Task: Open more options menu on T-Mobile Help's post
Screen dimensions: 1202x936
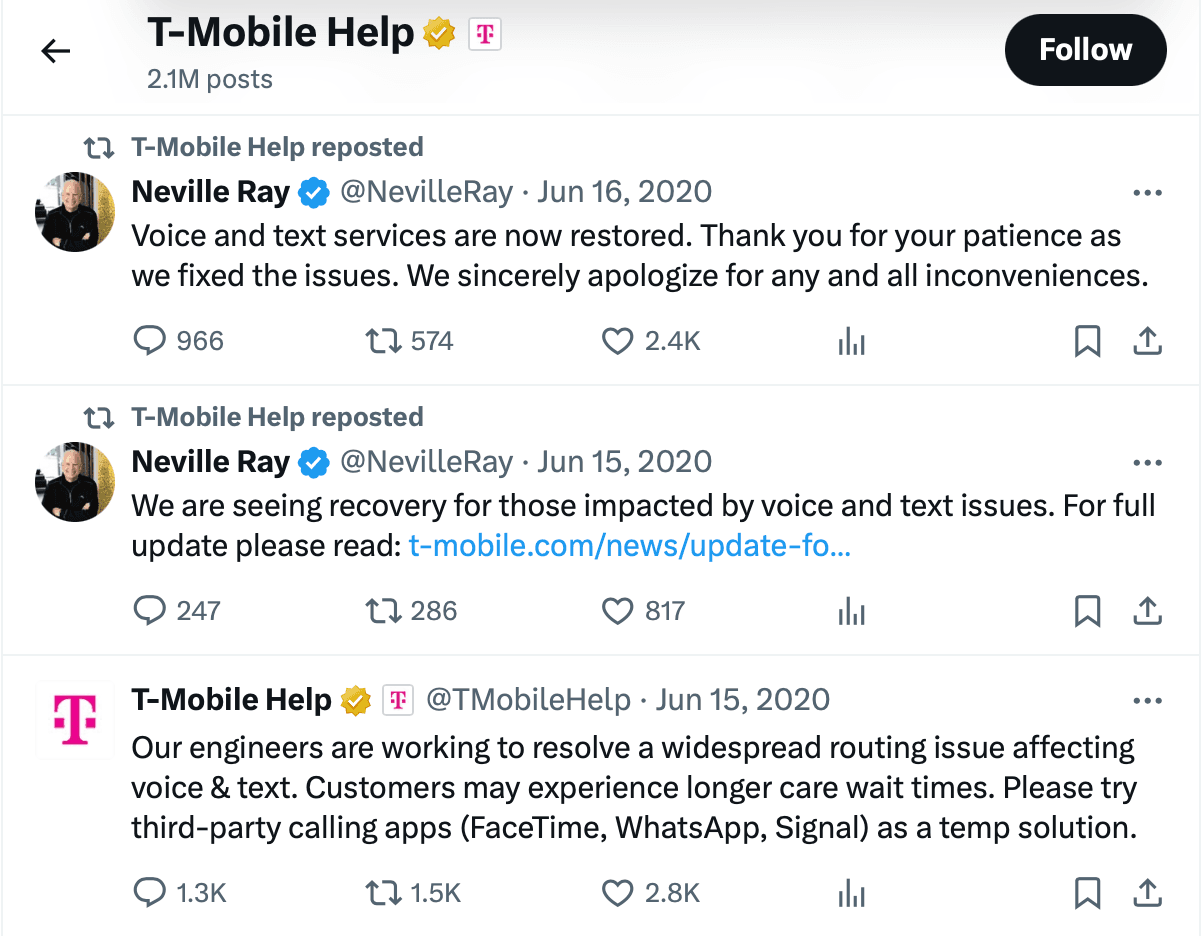Action: coord(1147,700)
